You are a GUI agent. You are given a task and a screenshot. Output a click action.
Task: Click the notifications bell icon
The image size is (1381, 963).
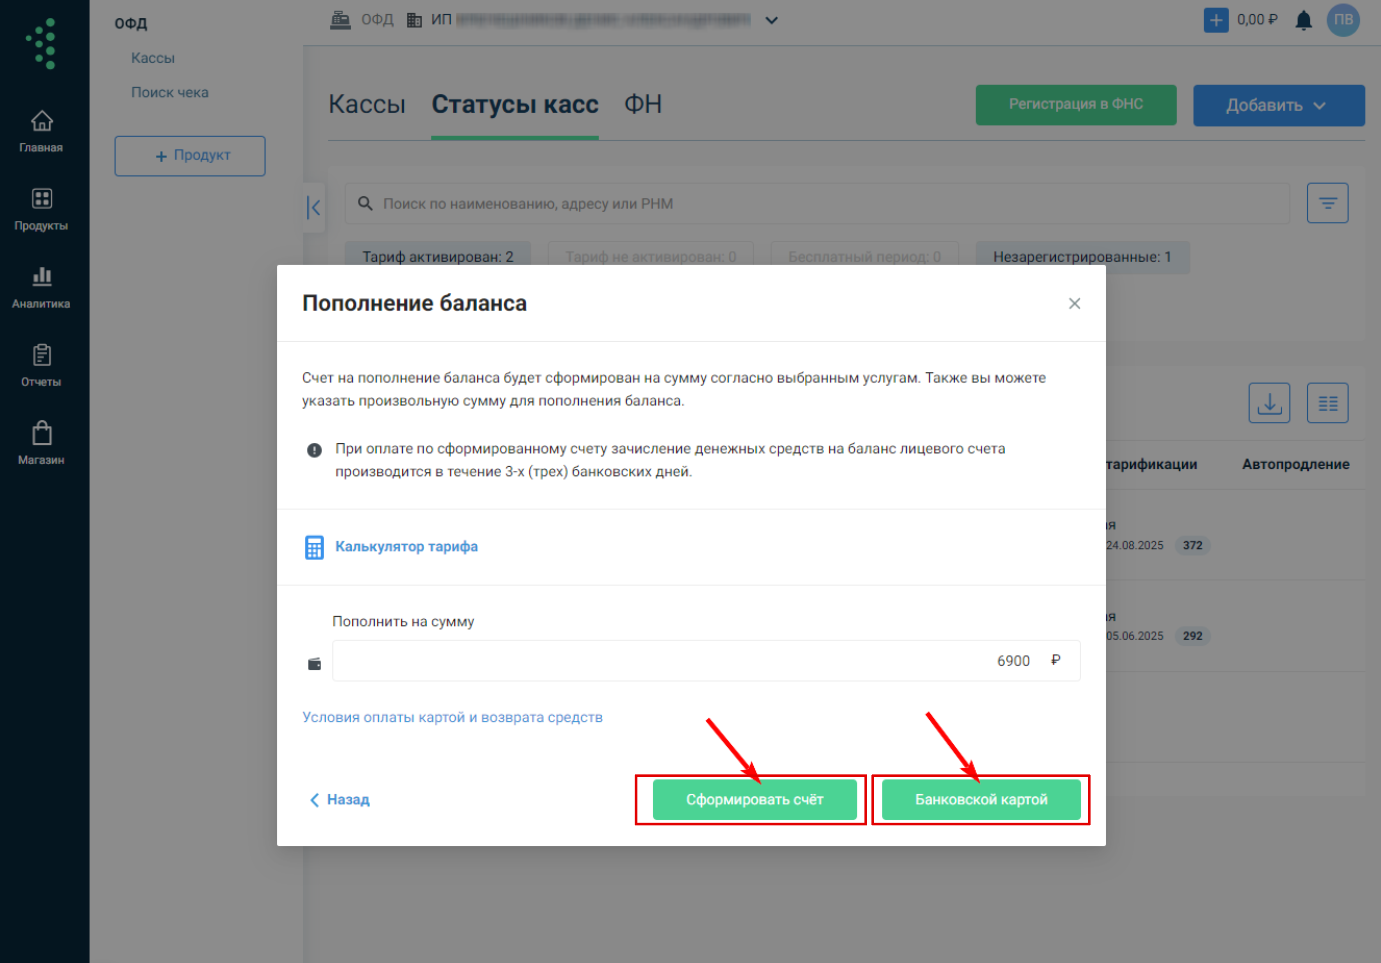click(1303, 20)
